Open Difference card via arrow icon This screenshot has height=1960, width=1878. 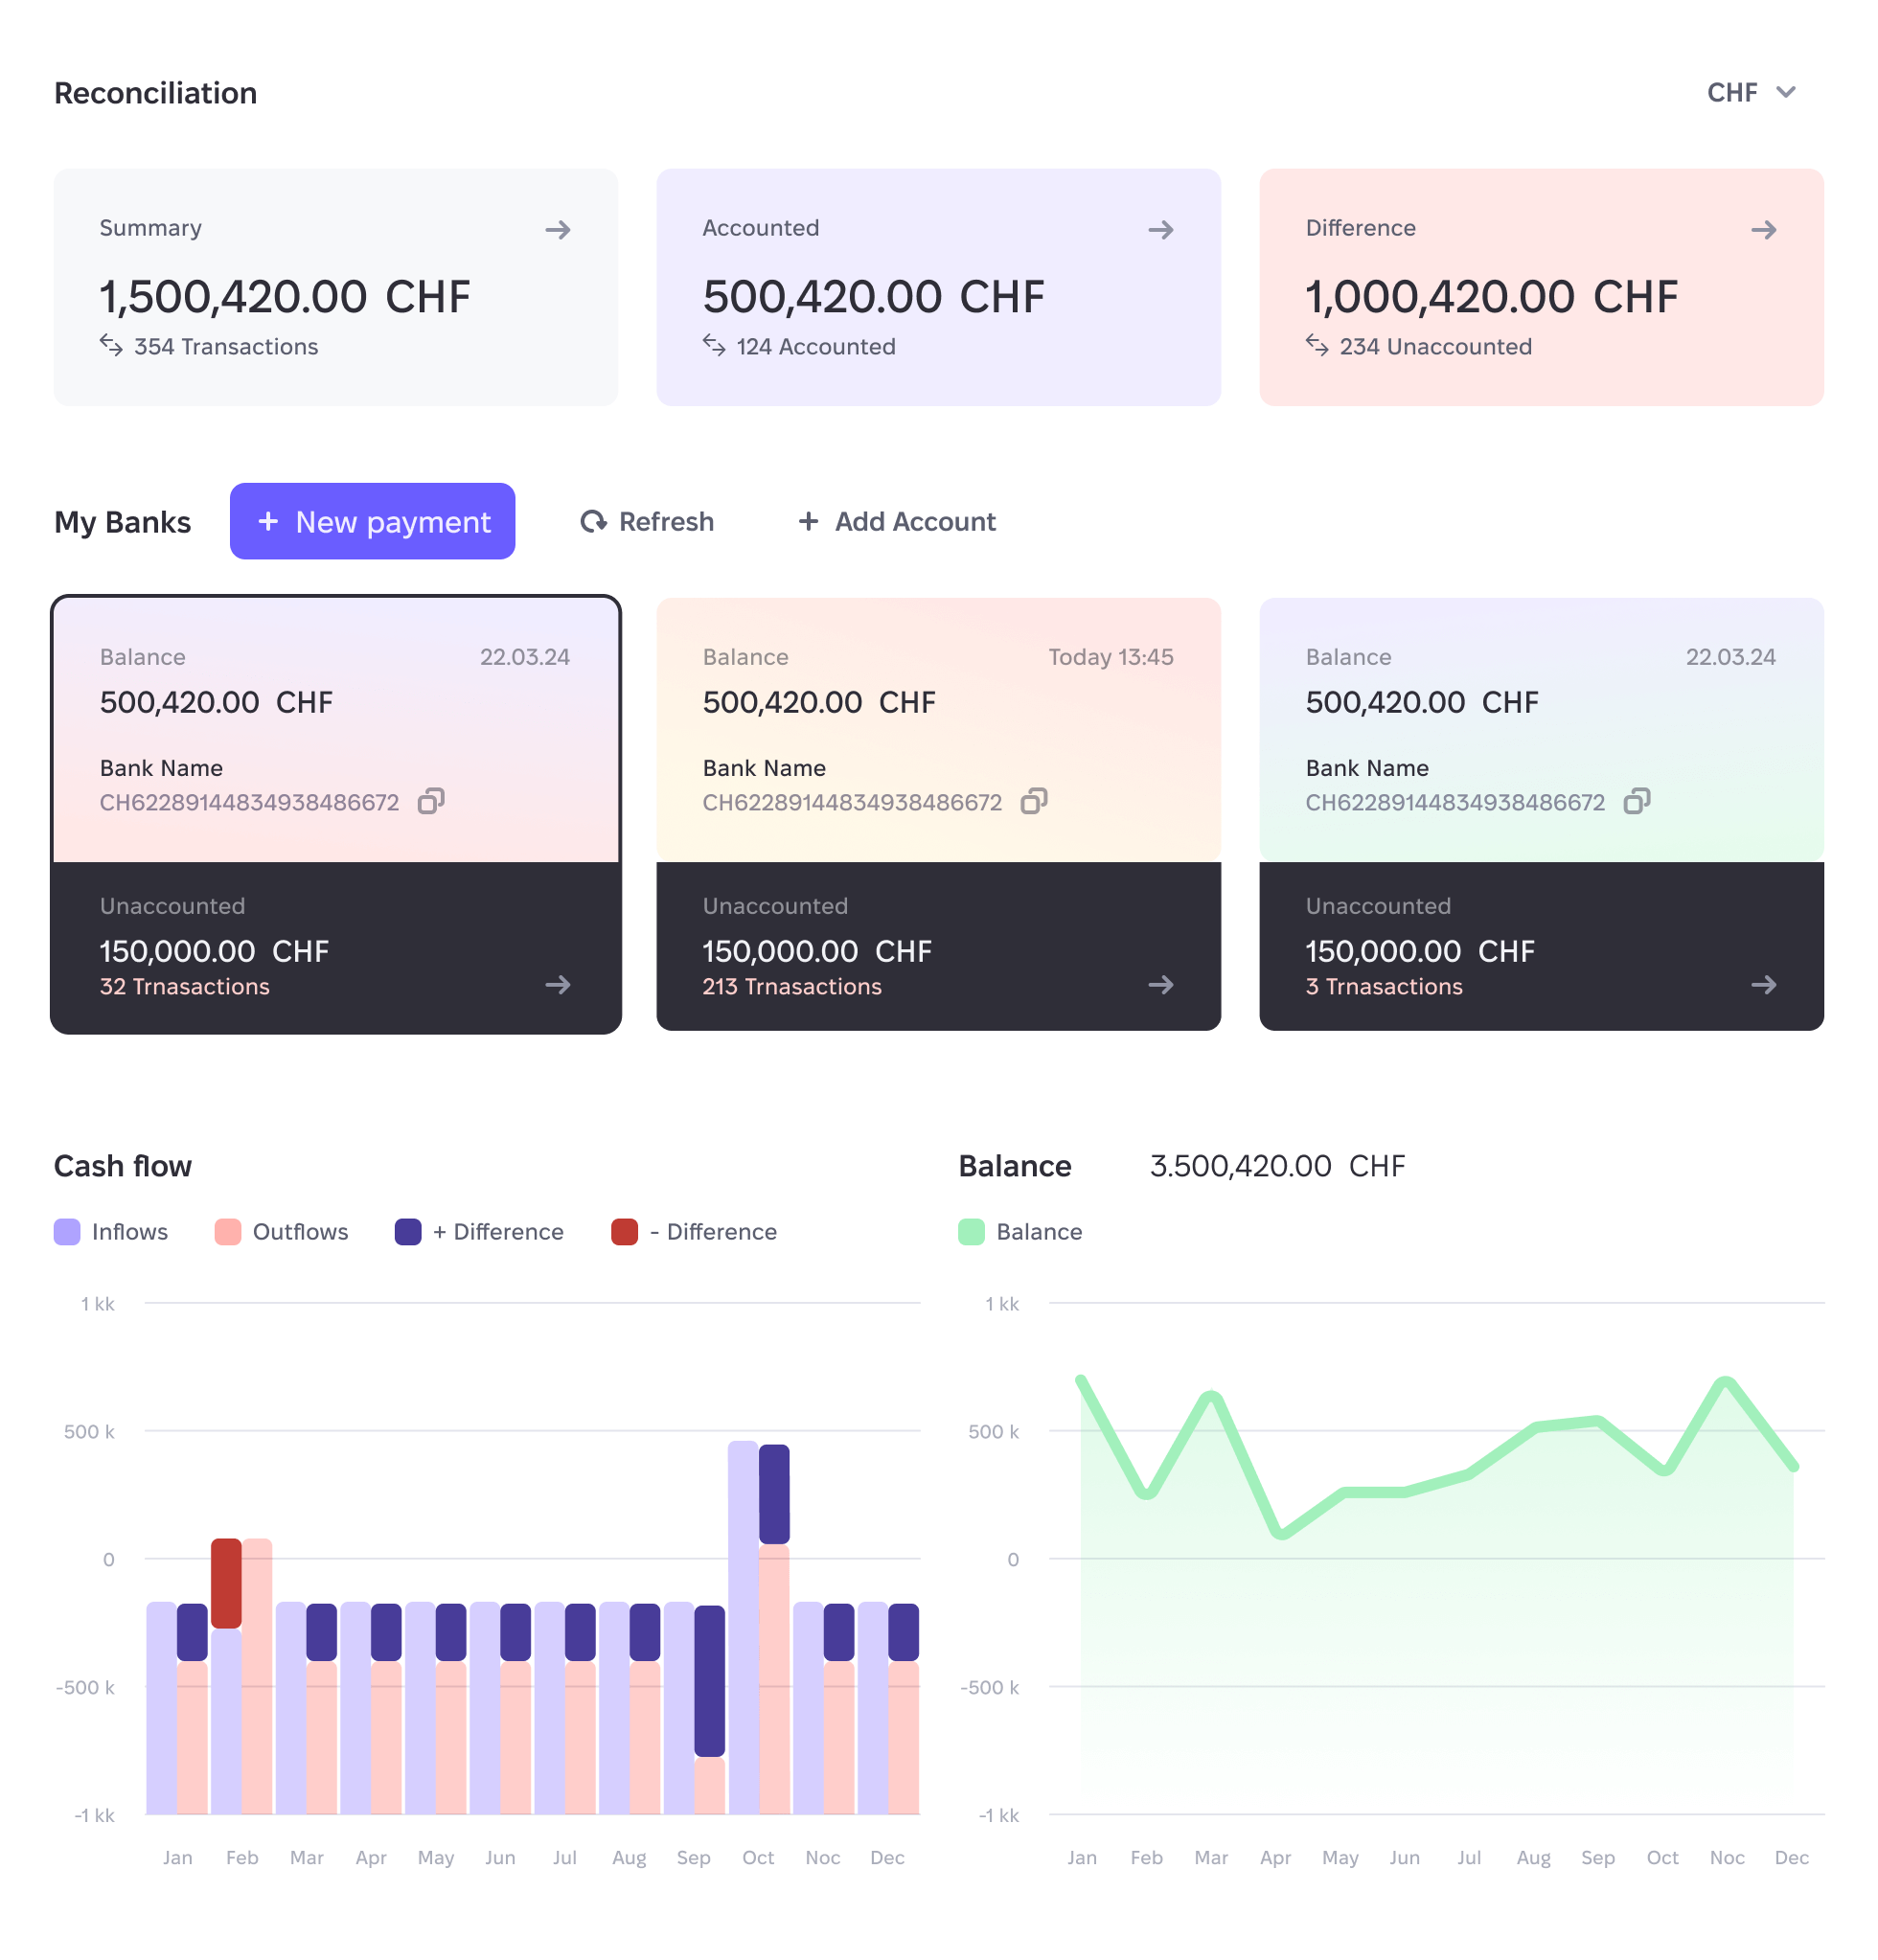pyautogui.click(x=1763, y=230)
